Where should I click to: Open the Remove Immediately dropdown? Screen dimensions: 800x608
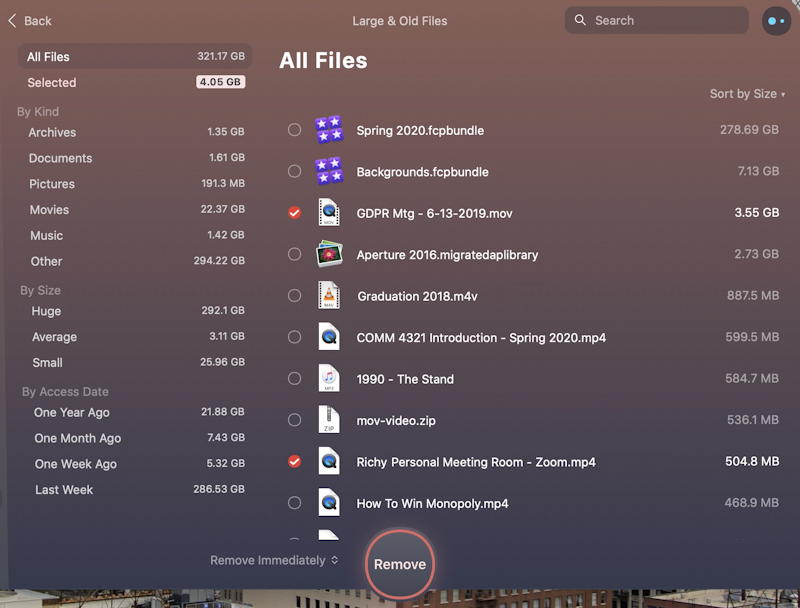[274, 560]
